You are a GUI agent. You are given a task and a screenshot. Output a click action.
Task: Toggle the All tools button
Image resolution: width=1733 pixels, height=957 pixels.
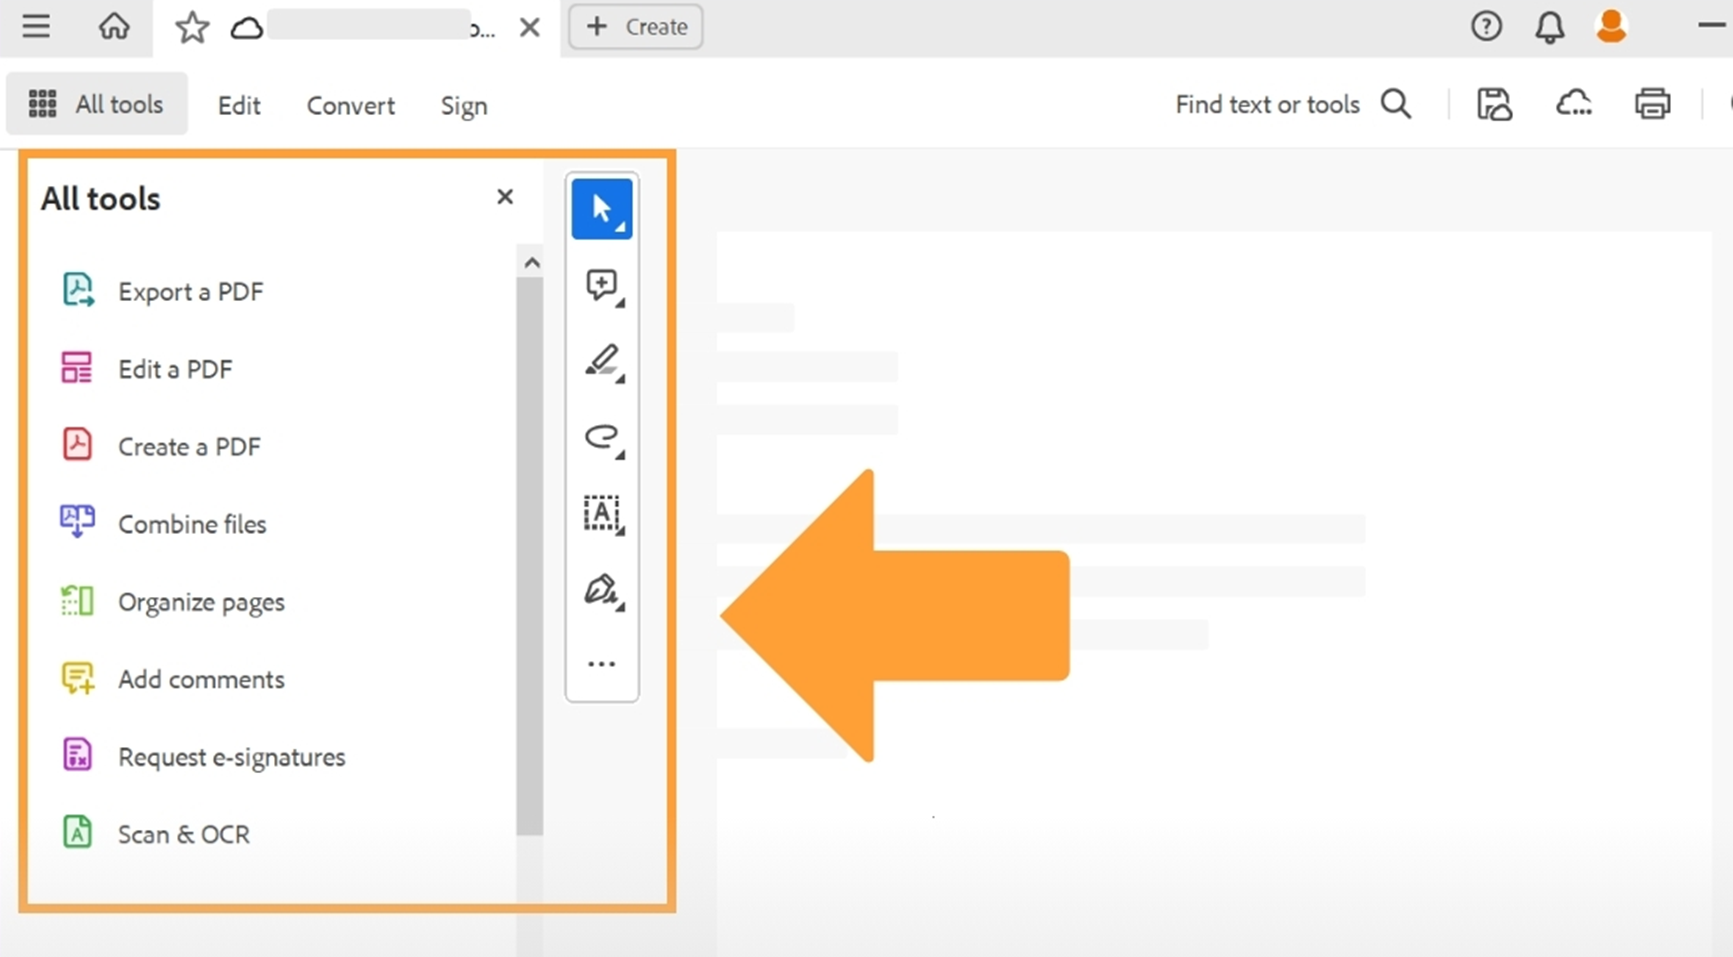(x=96, y=104)
